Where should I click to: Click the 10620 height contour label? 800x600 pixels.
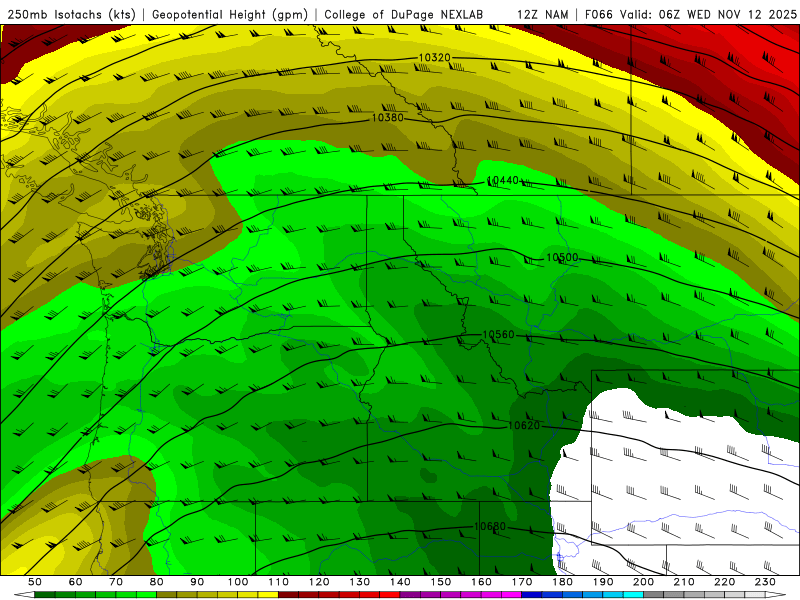click(524, 426)
